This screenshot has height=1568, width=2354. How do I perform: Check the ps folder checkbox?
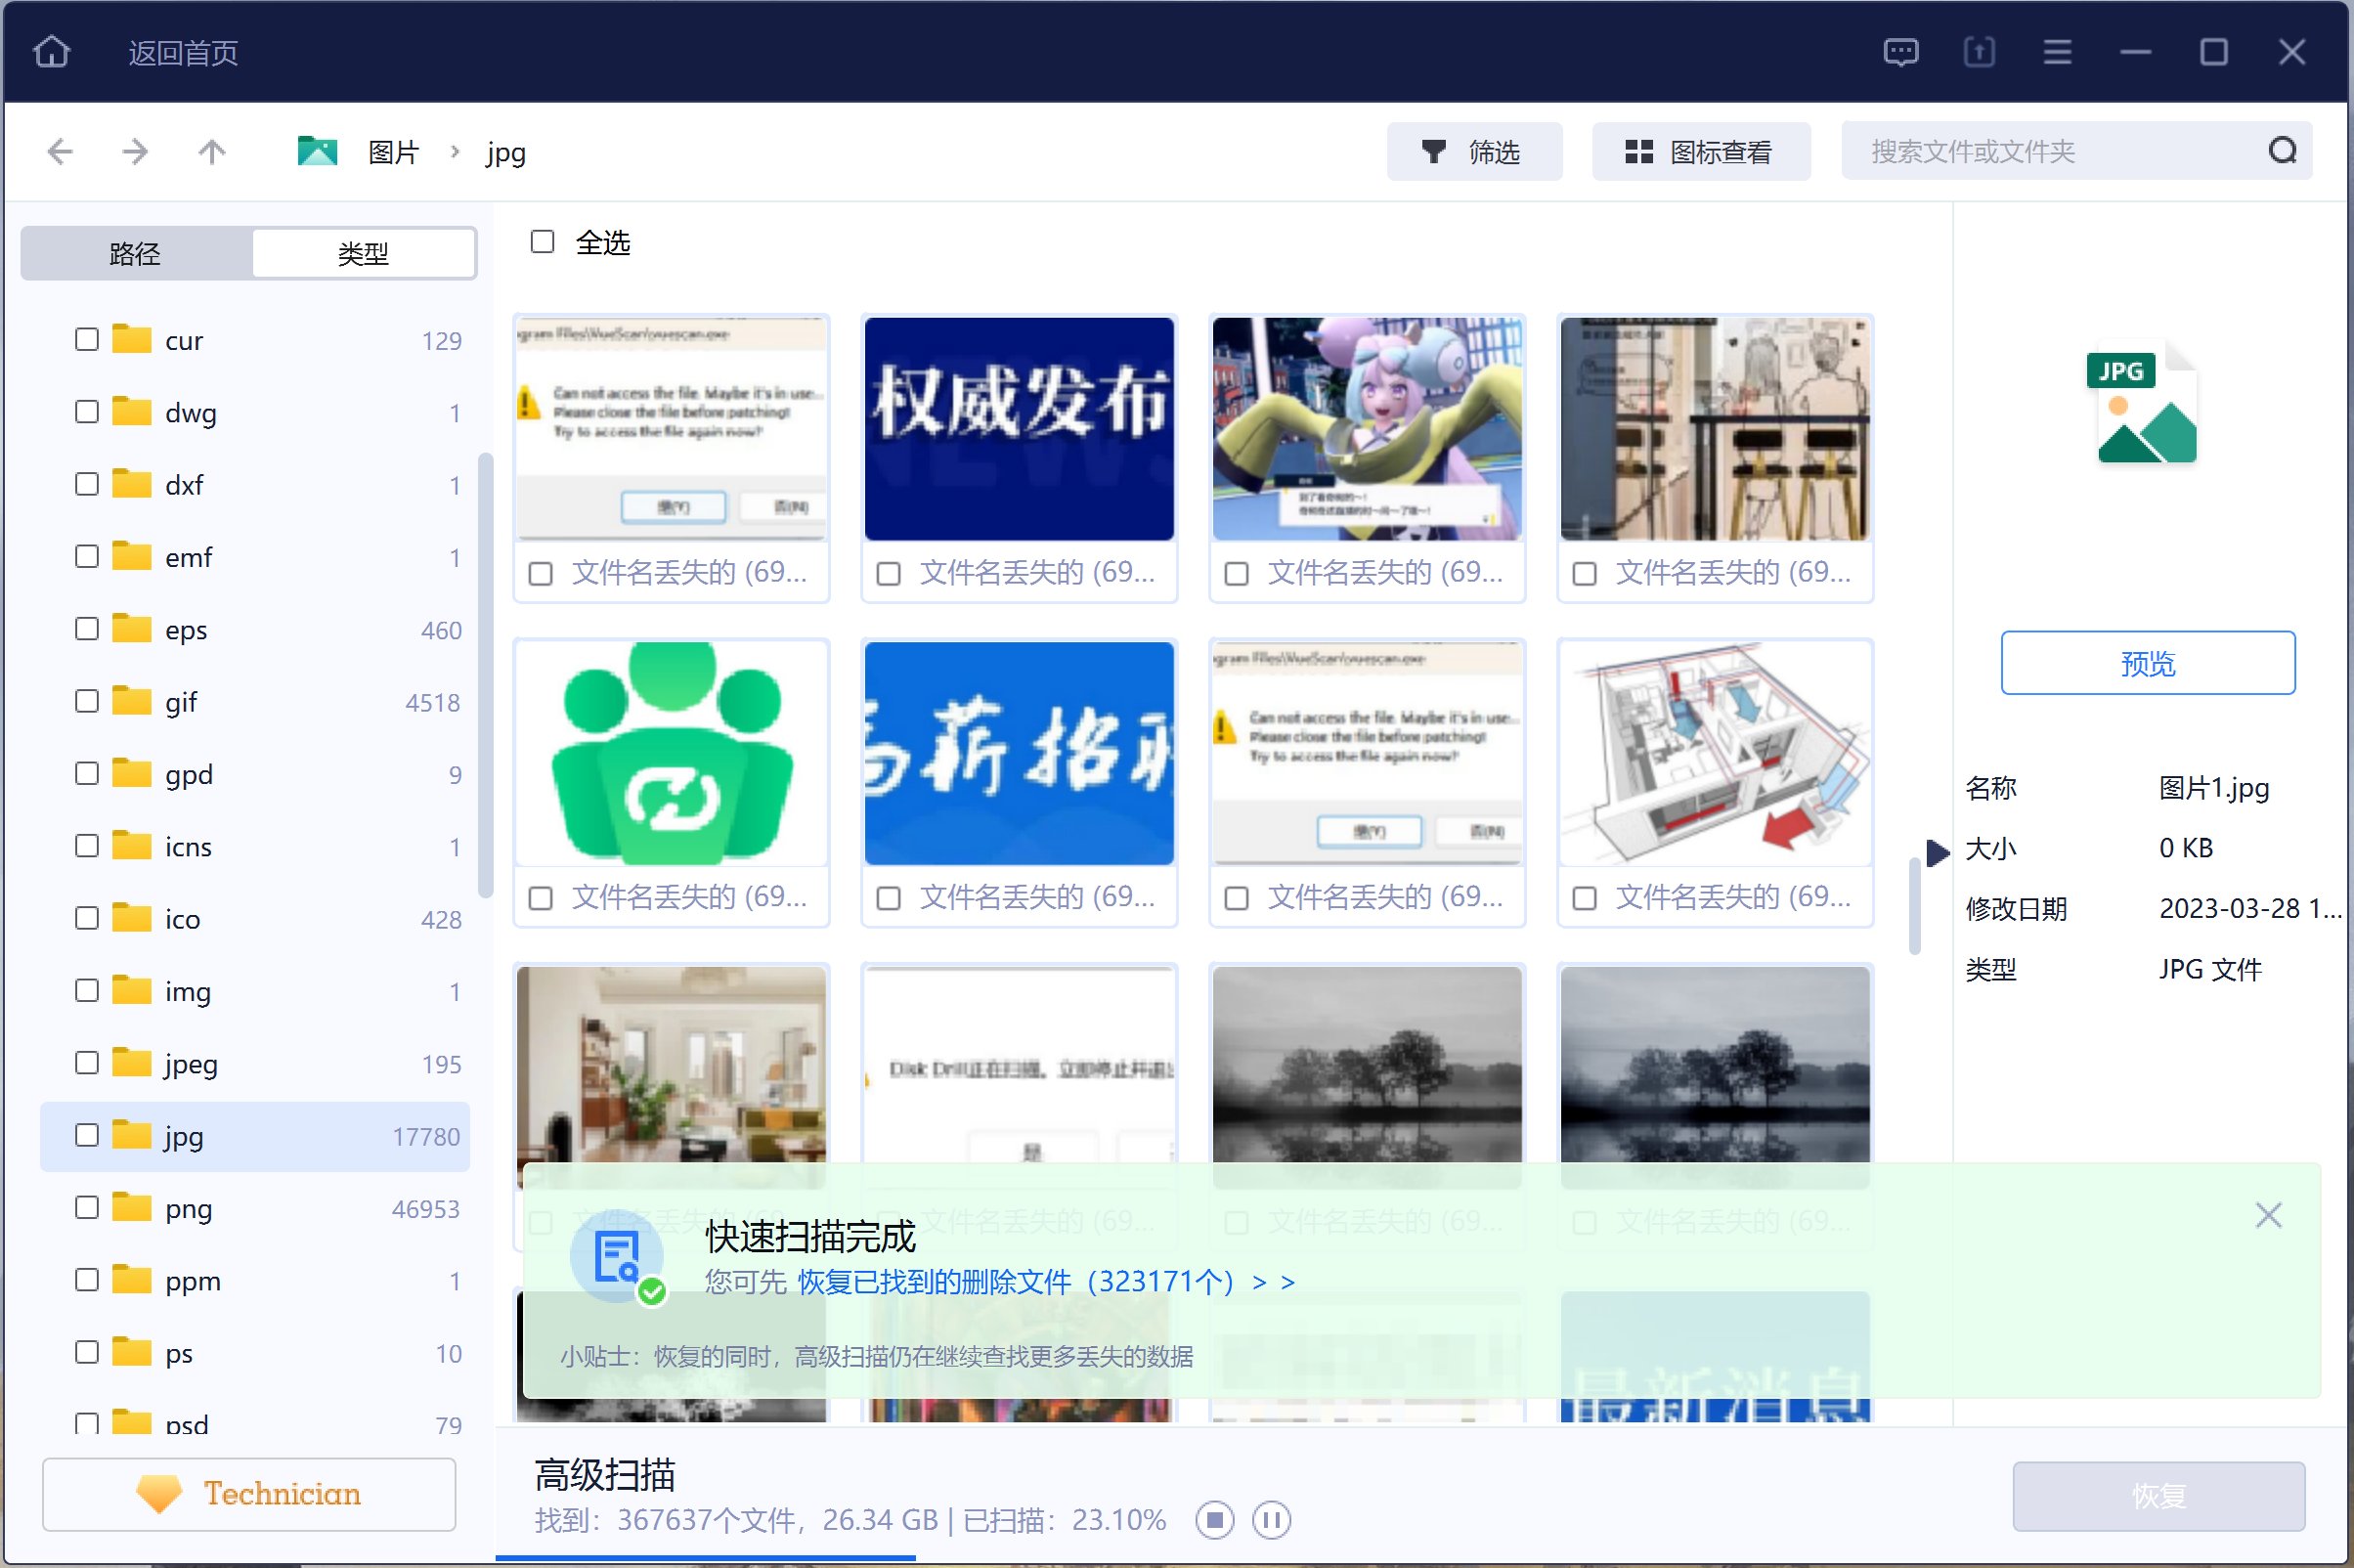click(87, 1352)
